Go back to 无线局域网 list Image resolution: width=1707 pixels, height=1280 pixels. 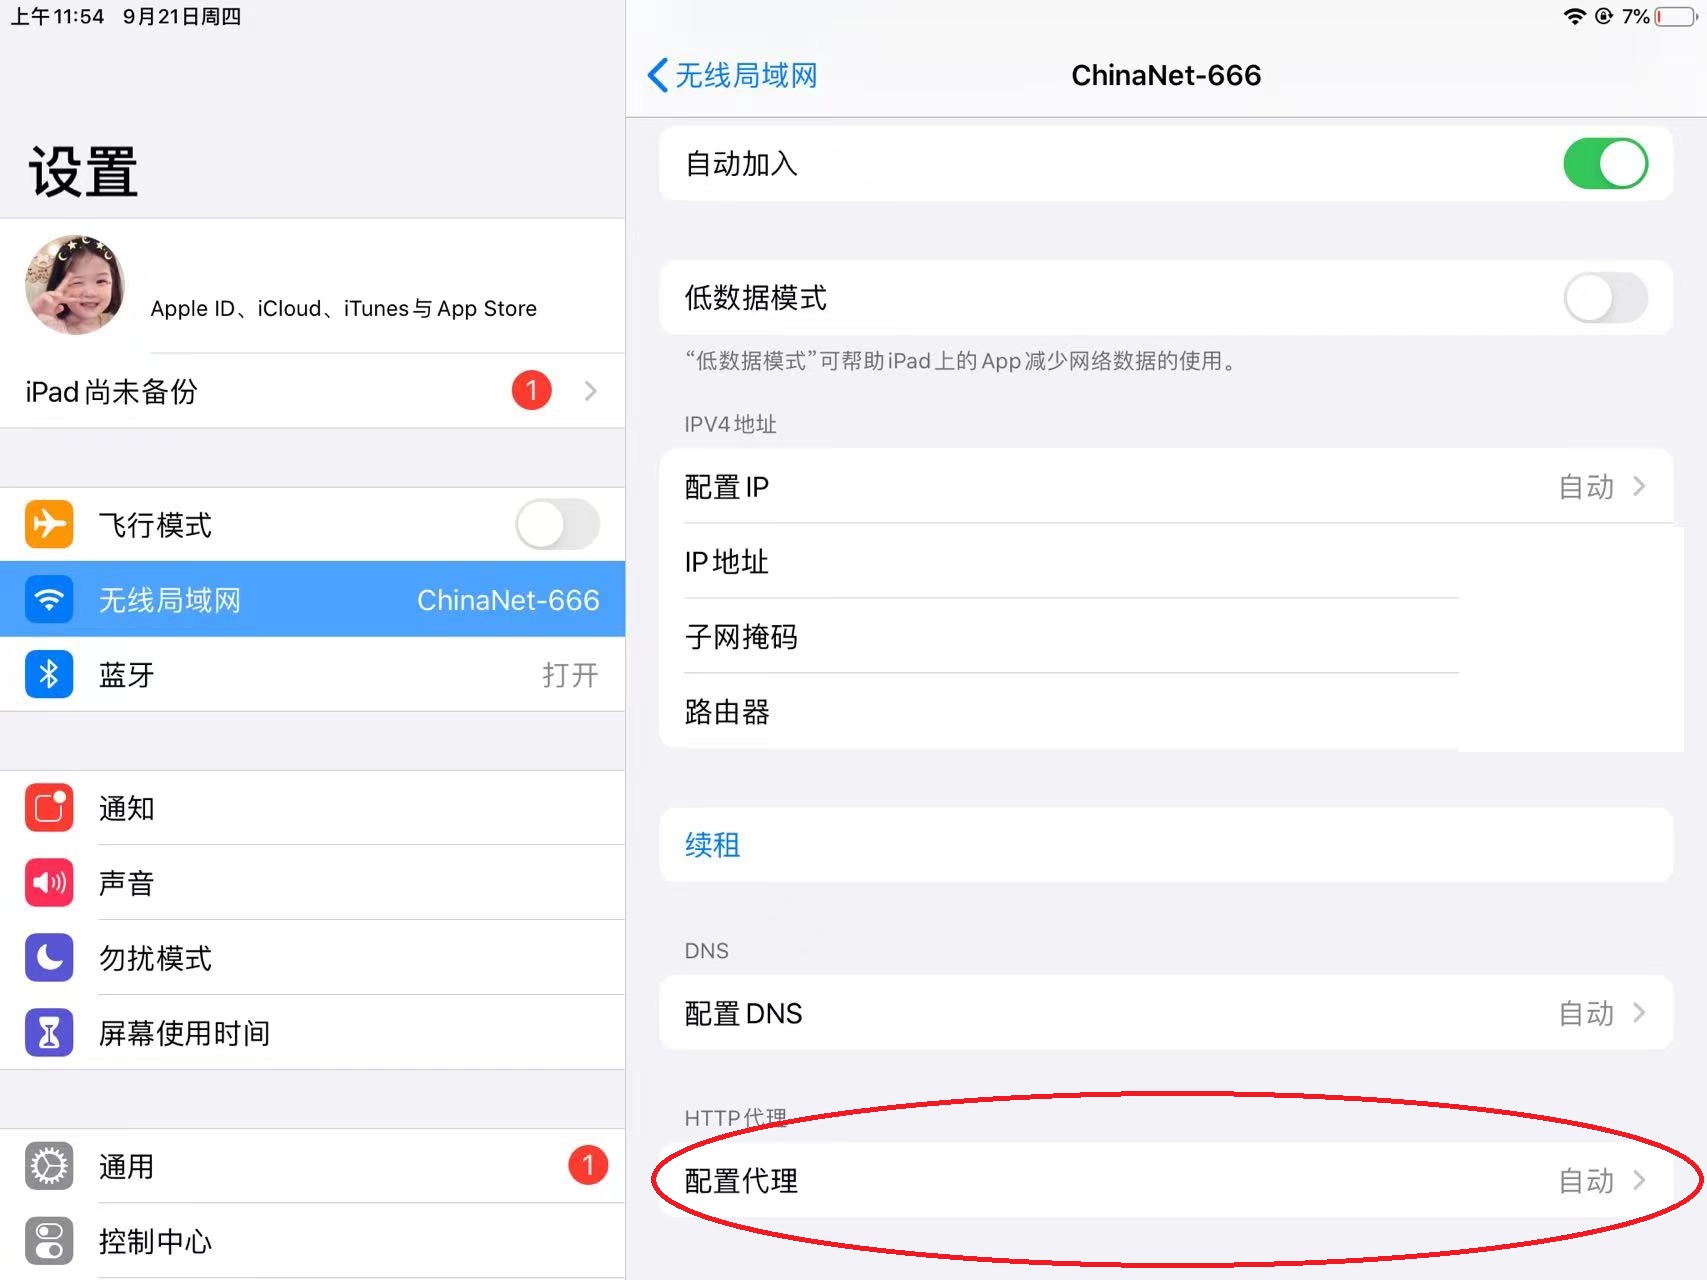point(732,75)
